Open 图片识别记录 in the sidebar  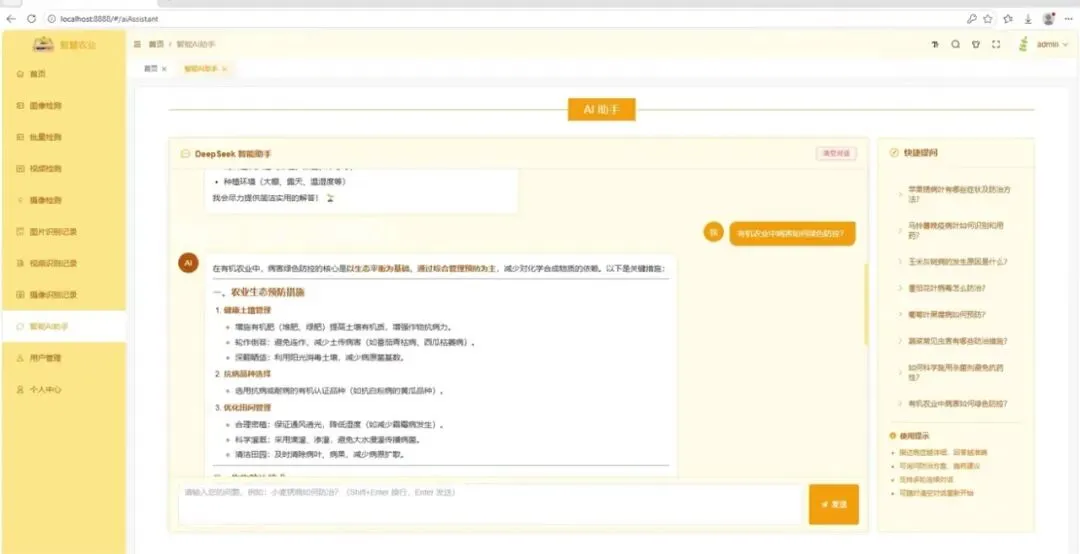(62, 232)
